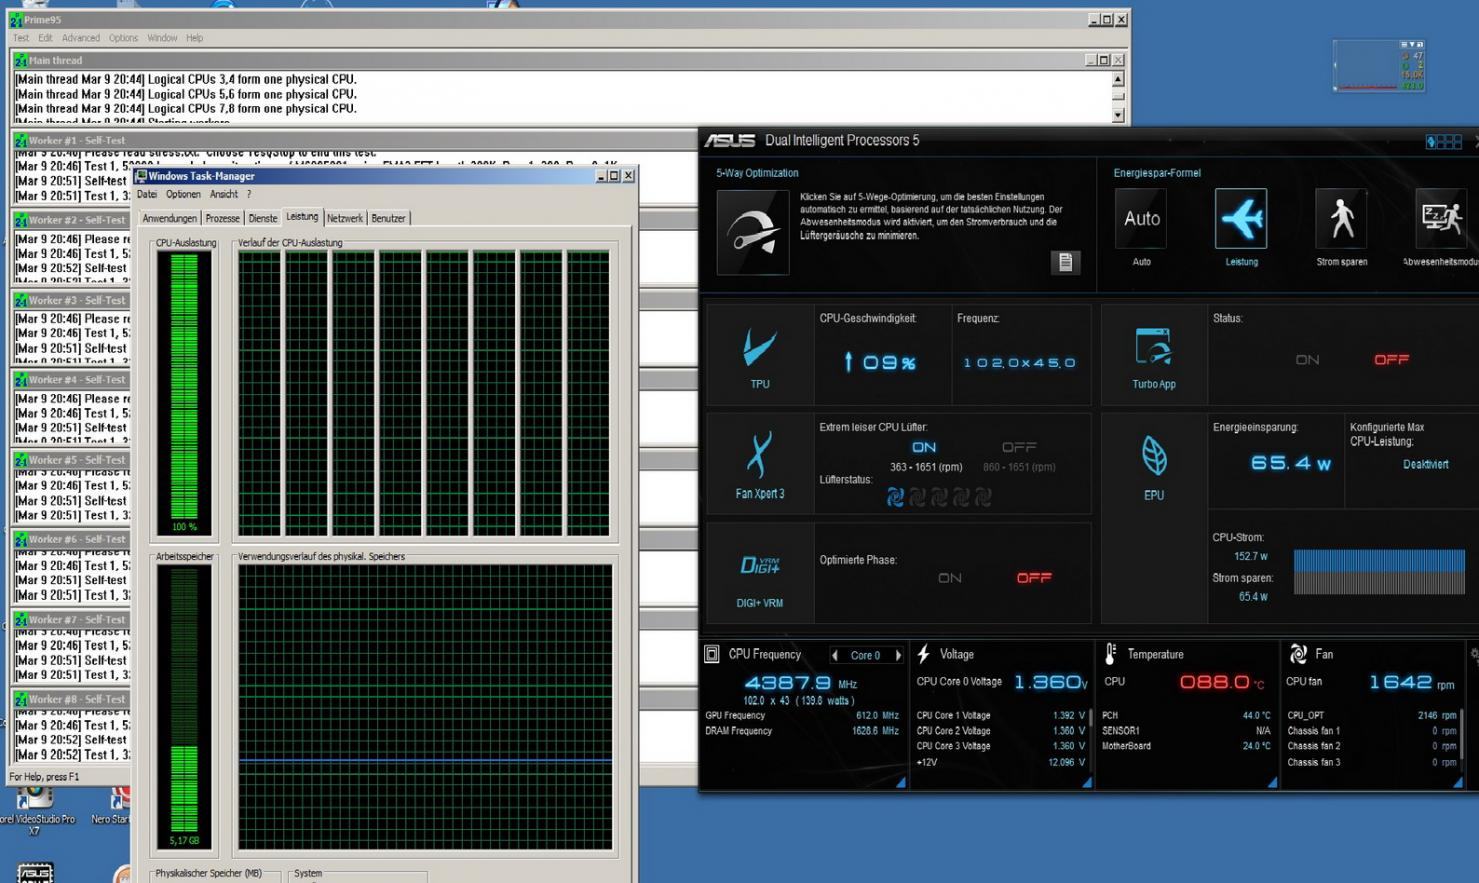Expand the Fan panel corner arrow

click(x=1458, y=782)
